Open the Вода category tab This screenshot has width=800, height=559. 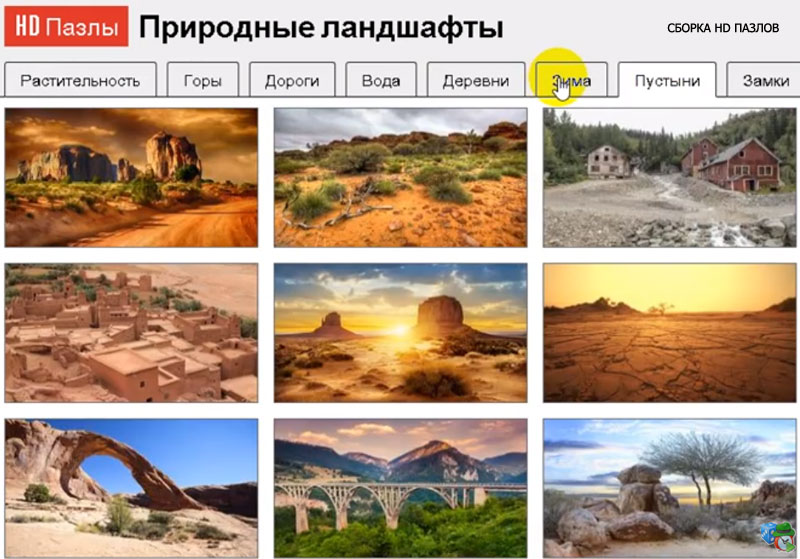[381, 80]
